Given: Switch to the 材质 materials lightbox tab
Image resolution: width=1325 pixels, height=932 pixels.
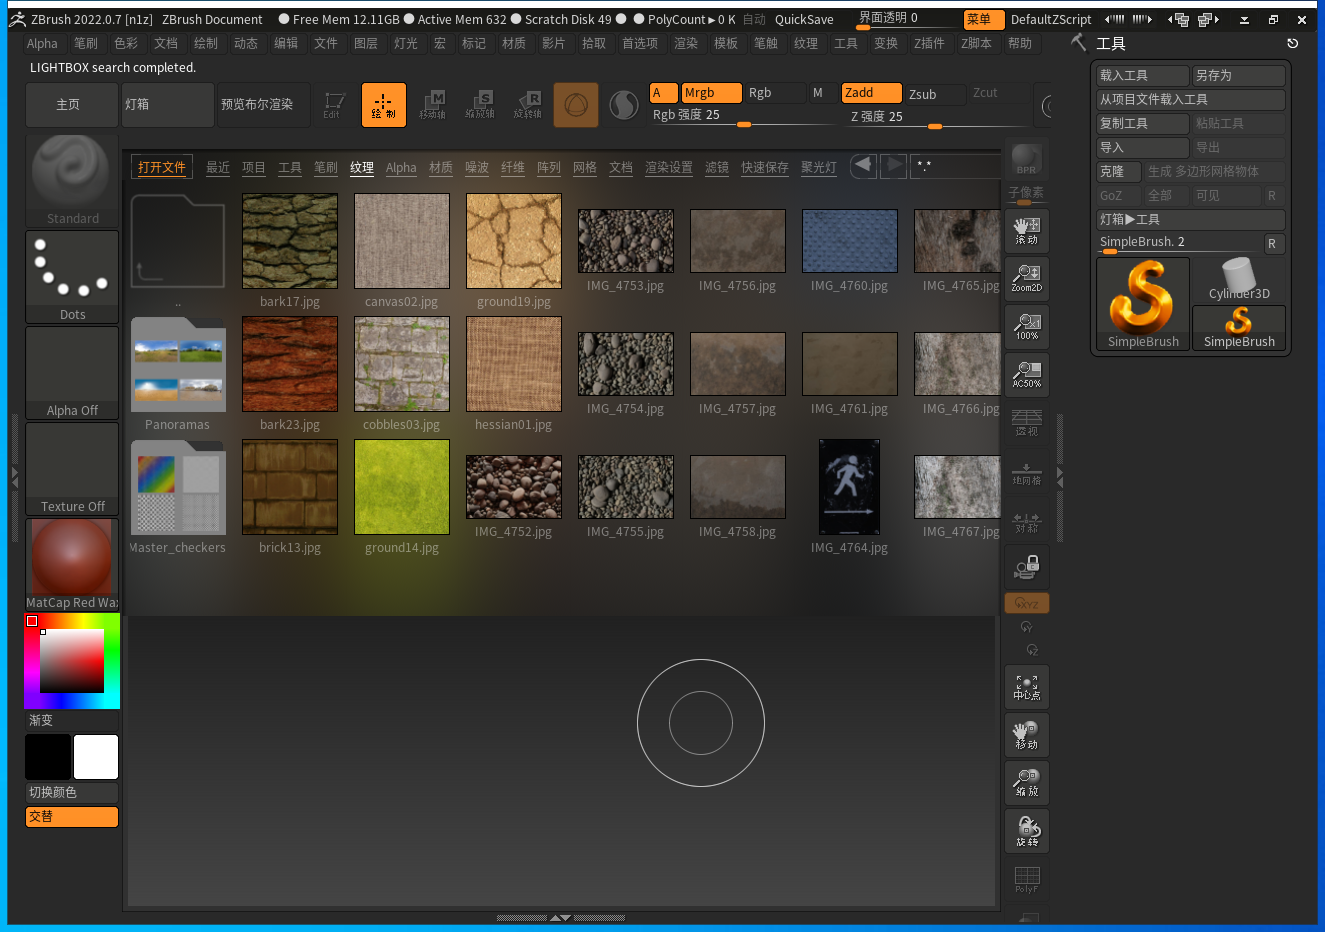Looking at the screenshot, I should 441,167.
